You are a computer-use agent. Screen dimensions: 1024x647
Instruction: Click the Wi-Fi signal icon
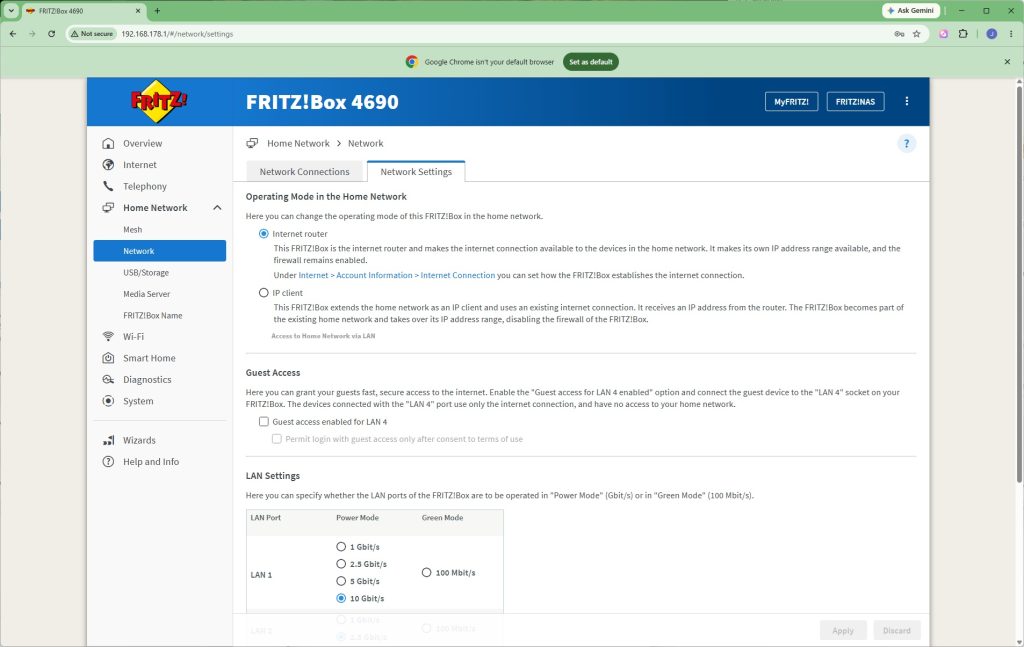tap(108, 336)
